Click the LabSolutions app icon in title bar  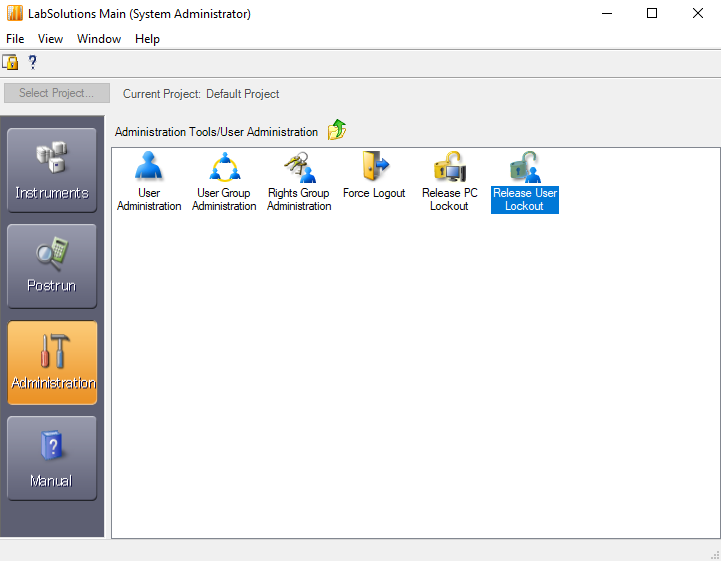[15, 13]
